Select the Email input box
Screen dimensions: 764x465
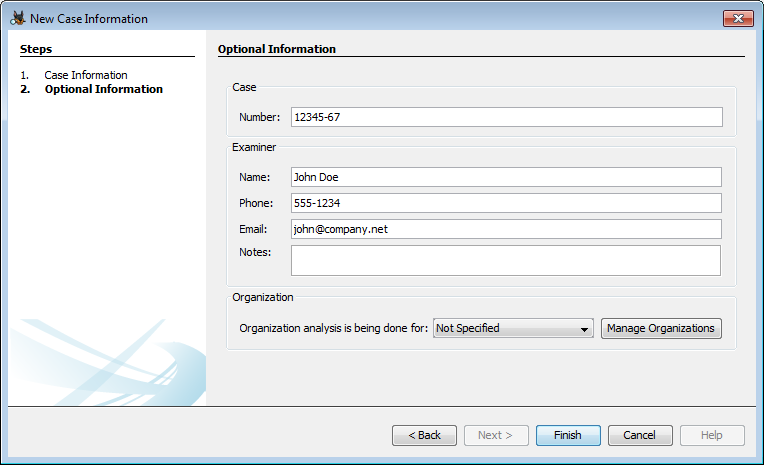(x=506, y=229)
